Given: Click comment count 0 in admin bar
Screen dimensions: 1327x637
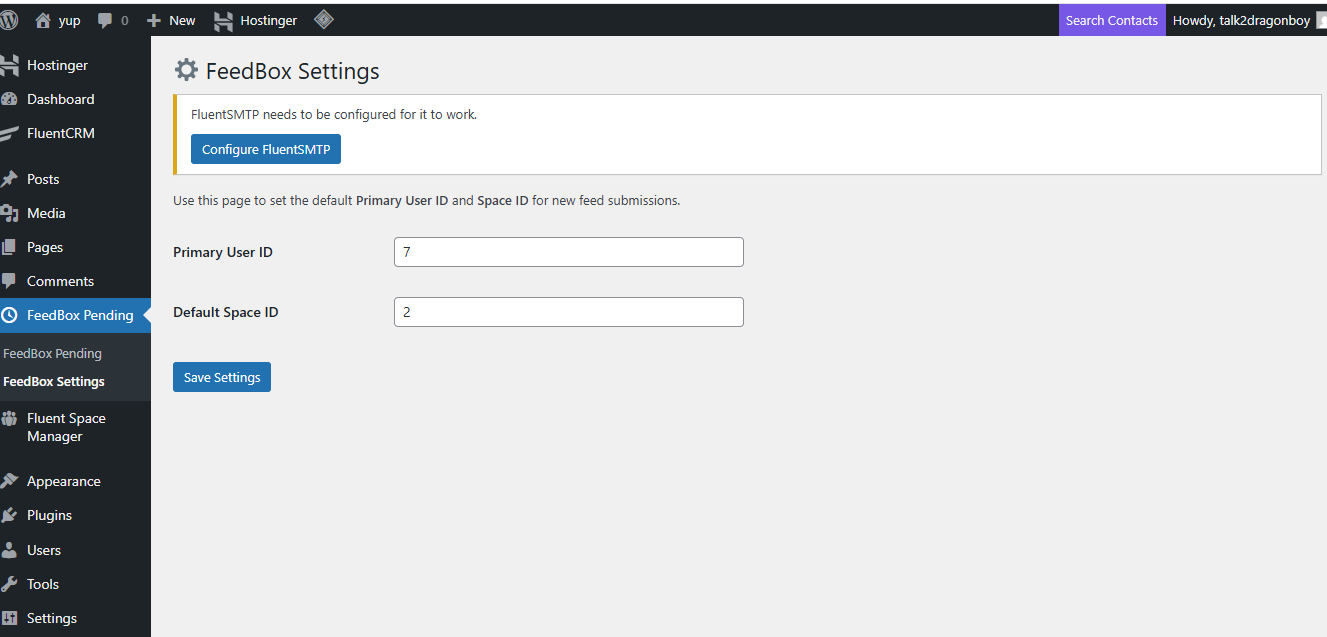Looking at the screenshot, I should tap(124, 20).
